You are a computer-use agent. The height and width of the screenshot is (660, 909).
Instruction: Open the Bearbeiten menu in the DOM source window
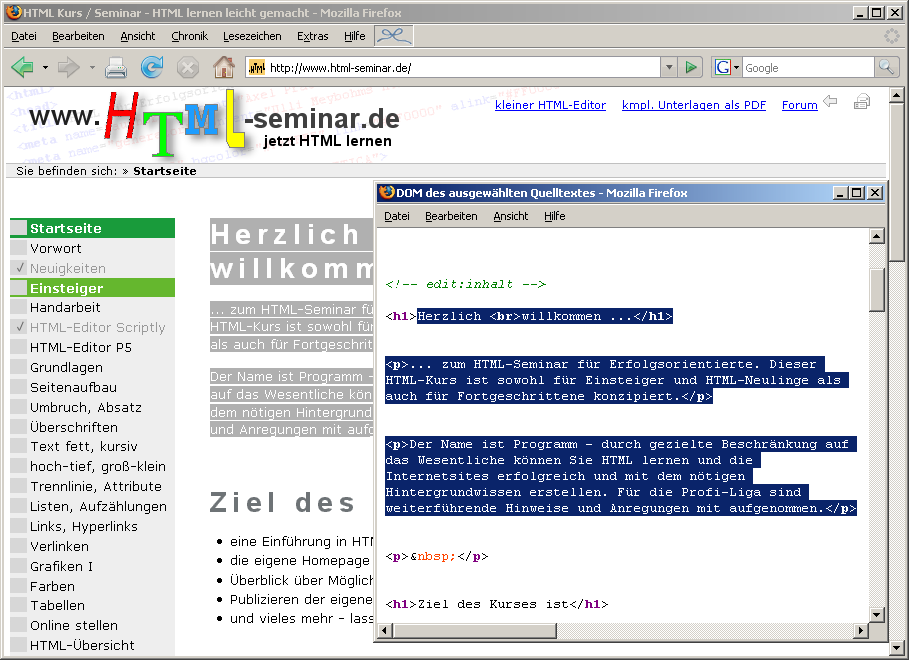point(451,216)
